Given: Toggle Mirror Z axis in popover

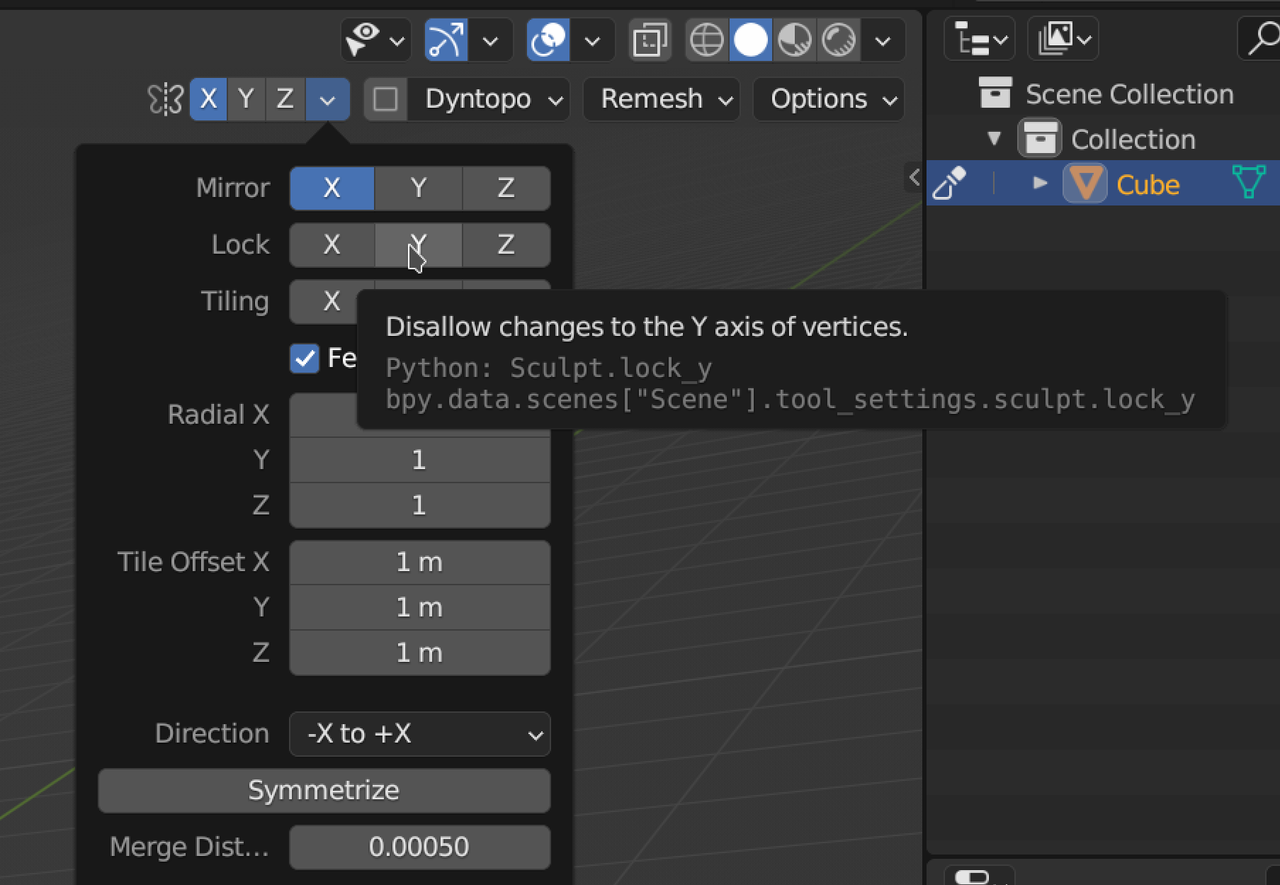Looking at the screenshot, I should (x=506, y=188).
